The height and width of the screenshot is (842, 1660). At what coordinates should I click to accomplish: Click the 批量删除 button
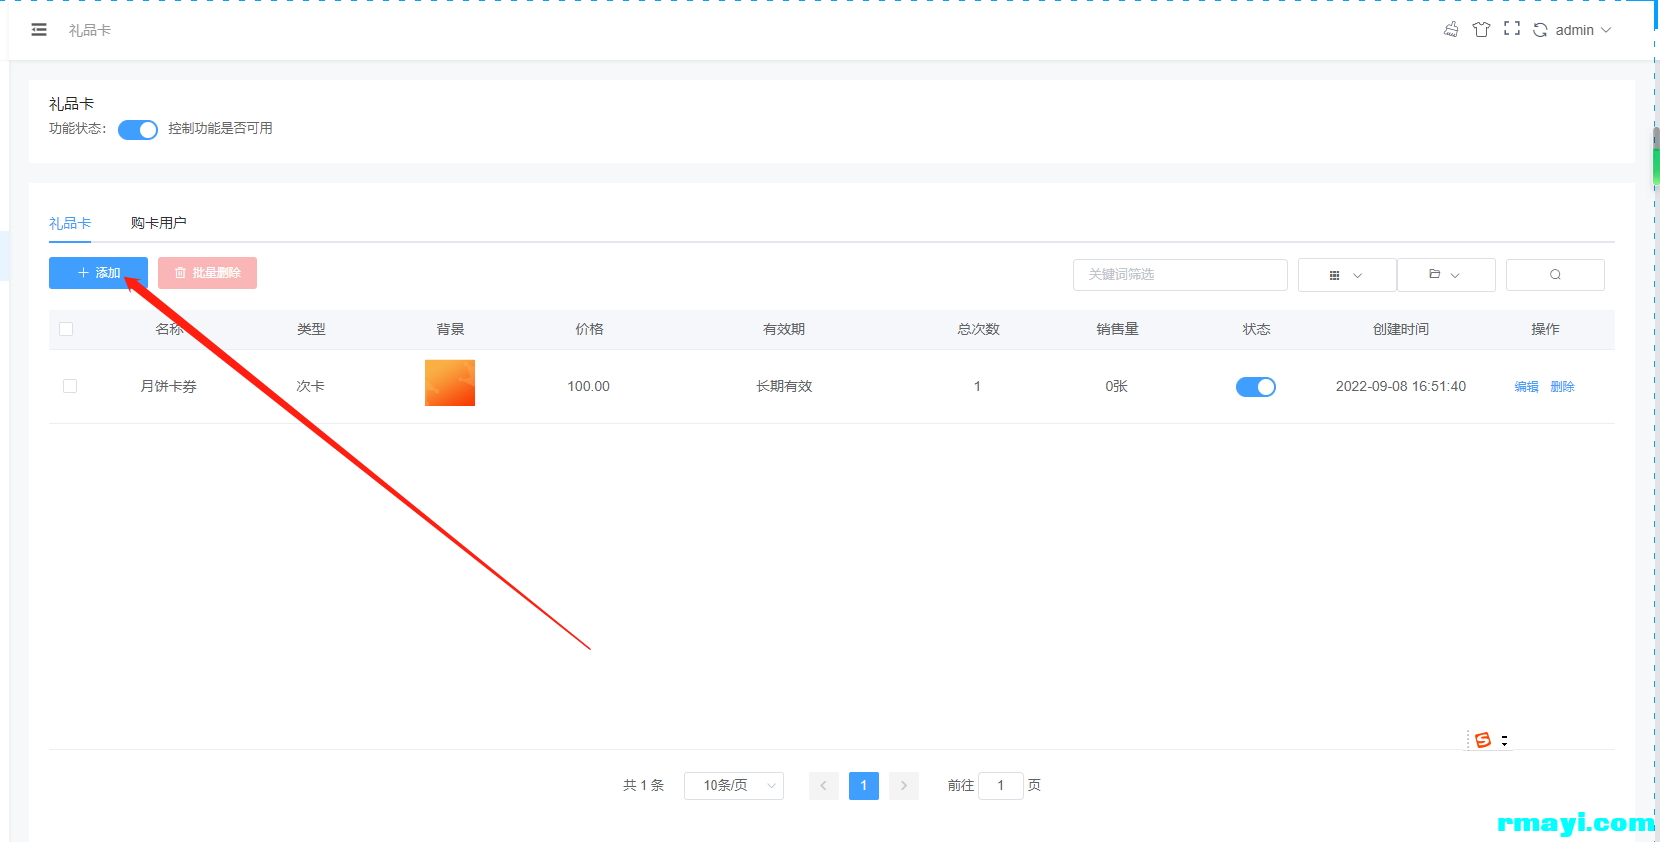pyautogui.click(x=207, y=273)
